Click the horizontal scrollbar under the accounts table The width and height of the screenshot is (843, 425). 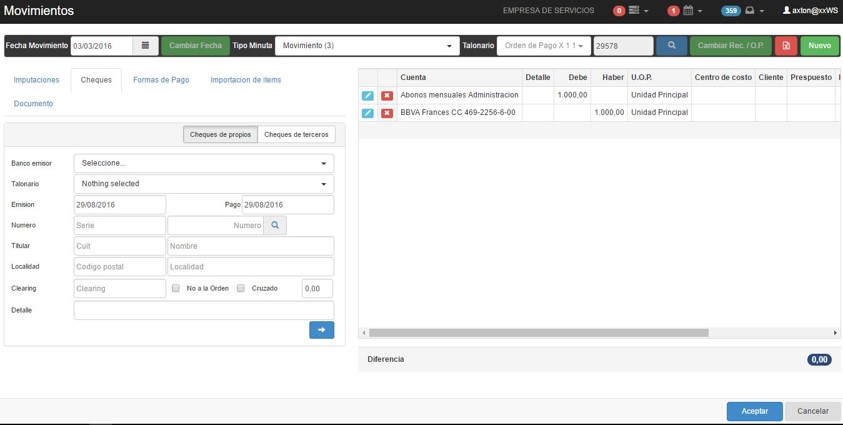tap(540, 333)
